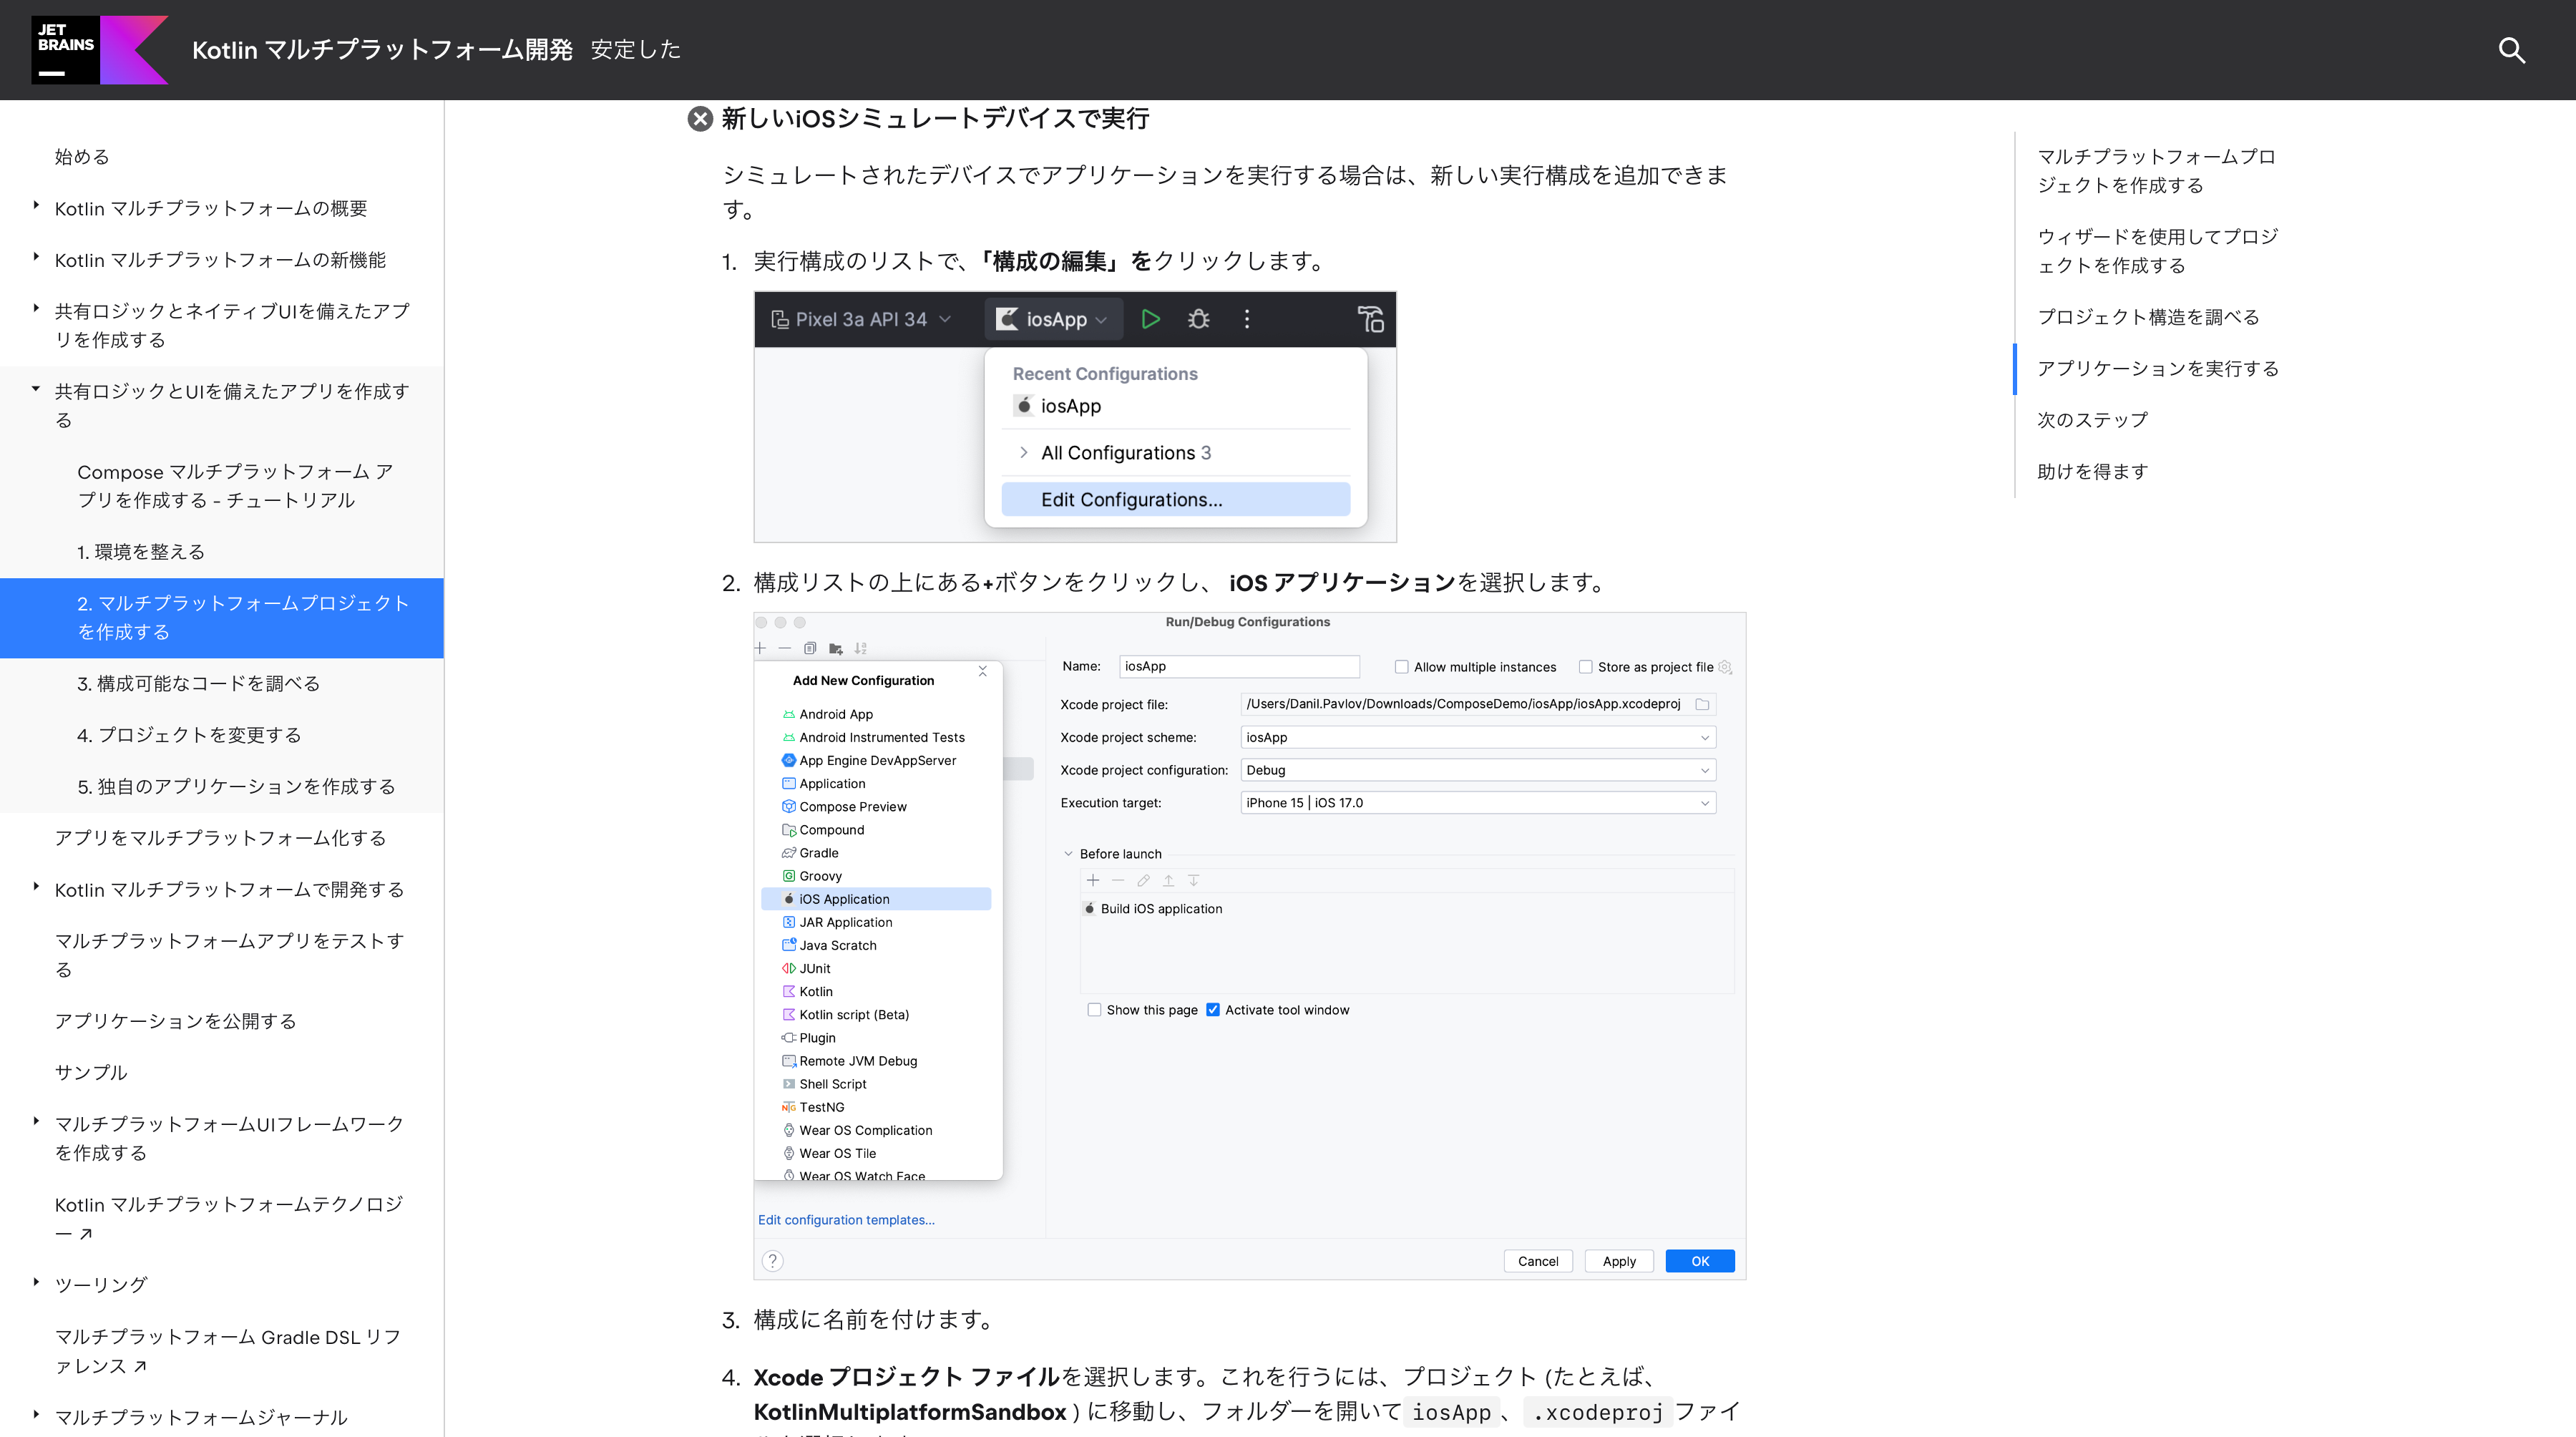Click the green Run play icon
Screen dimensions: 2576x1437
point(1150,319)
